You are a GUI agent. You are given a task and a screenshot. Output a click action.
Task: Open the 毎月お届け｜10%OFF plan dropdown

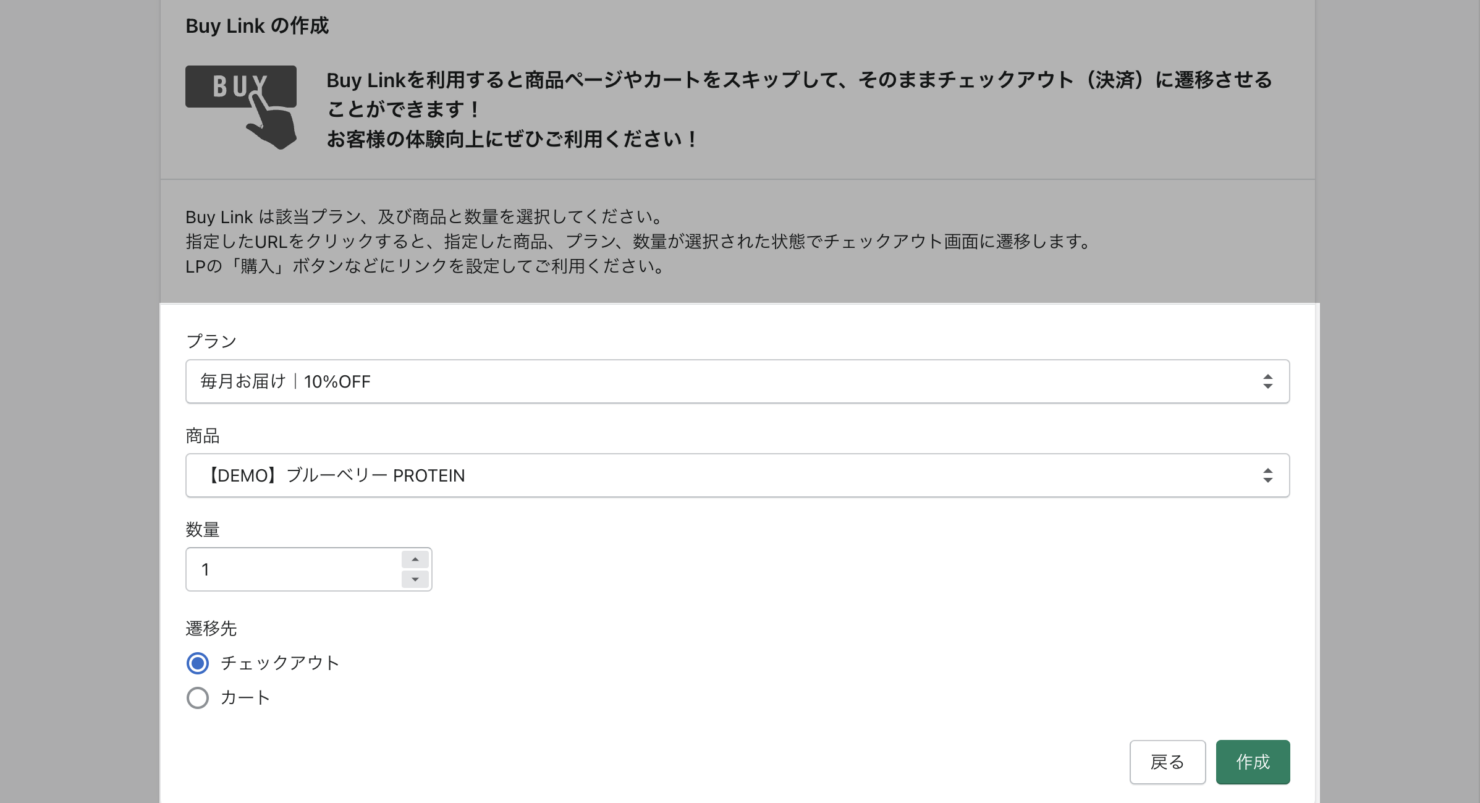click(x=737, y=381)
